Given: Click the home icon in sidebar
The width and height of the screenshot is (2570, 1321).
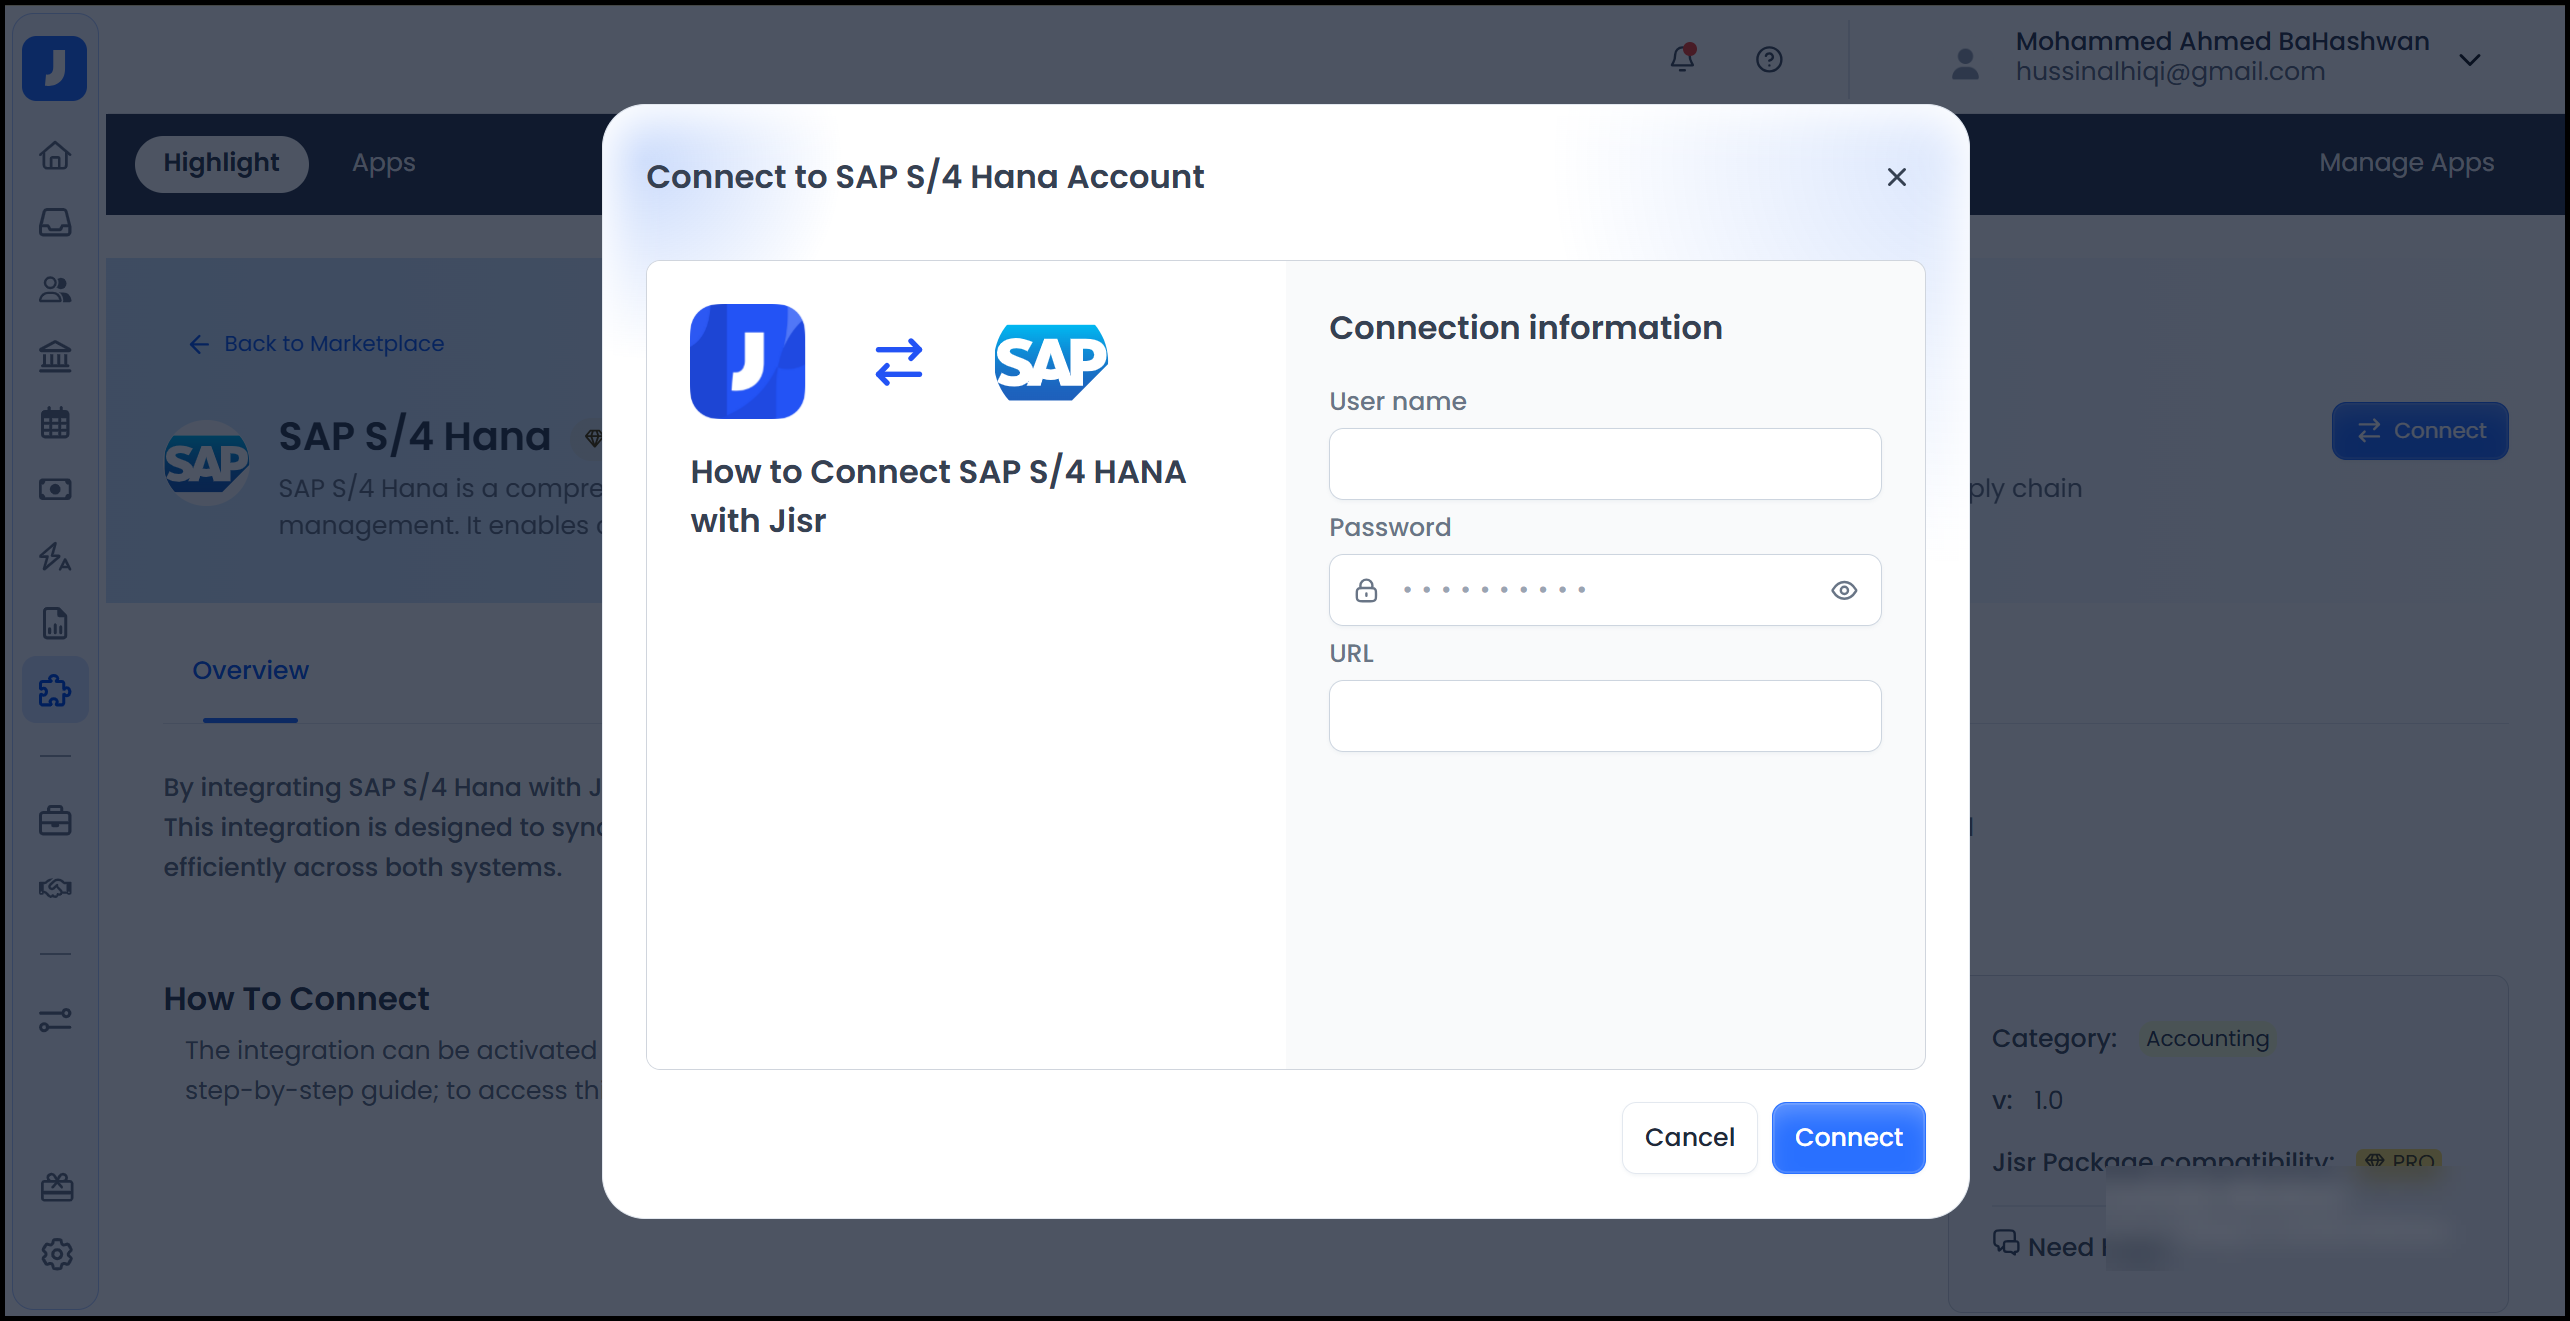Looking at the screenshot, I should click(55, 156).
